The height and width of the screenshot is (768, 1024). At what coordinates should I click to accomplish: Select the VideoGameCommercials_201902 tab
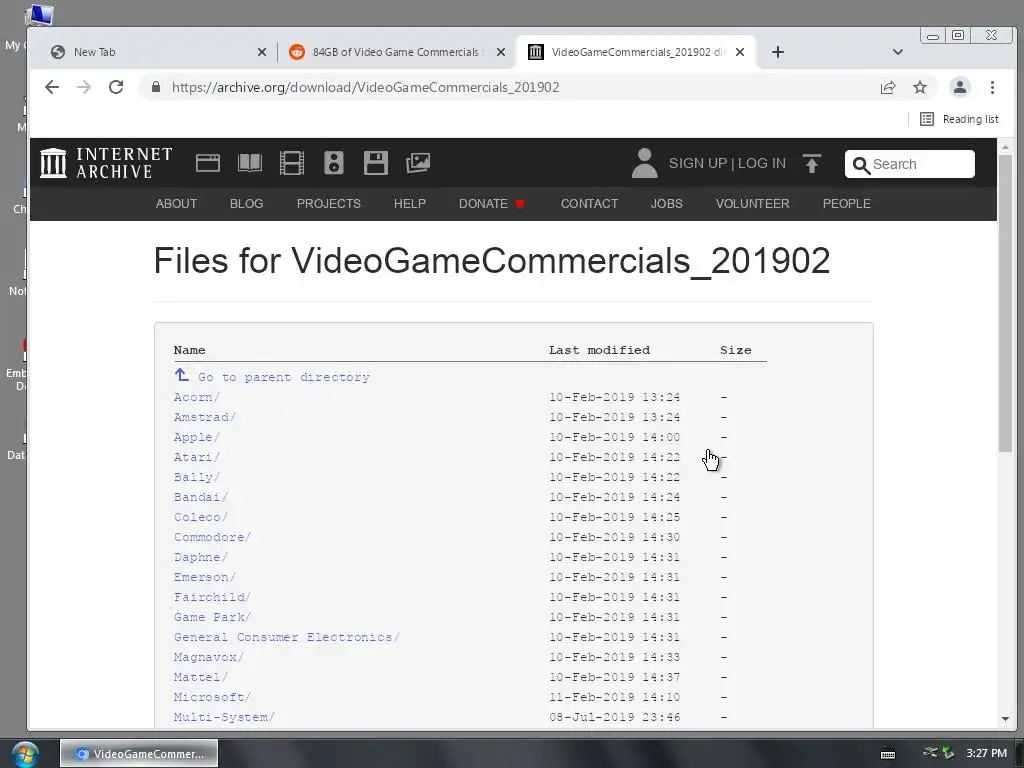(637, 52)
